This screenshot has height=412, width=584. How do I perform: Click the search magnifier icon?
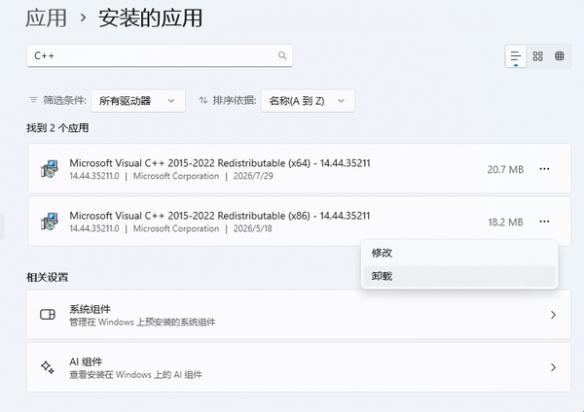coord(282,56)
